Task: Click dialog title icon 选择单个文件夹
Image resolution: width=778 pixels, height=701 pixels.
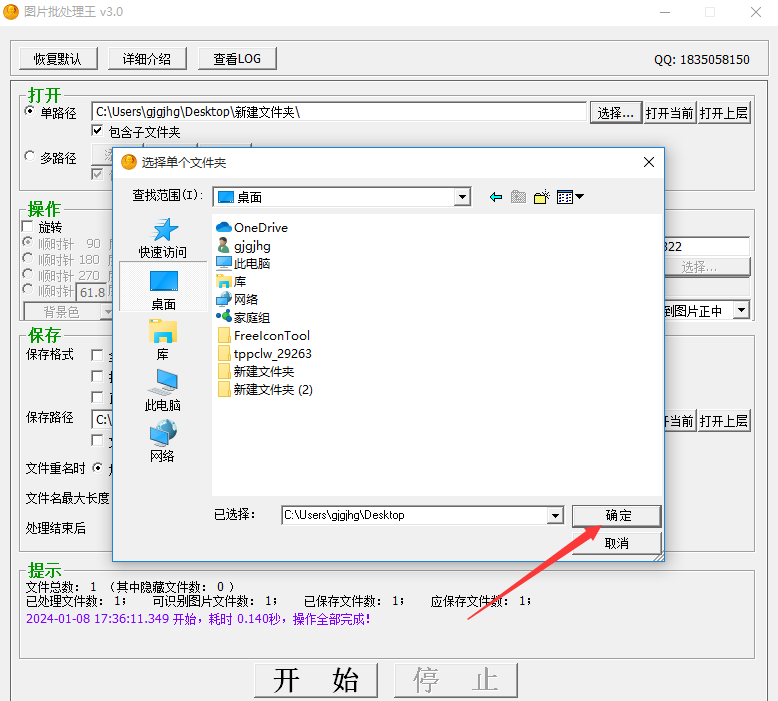Action: [129, 162]
